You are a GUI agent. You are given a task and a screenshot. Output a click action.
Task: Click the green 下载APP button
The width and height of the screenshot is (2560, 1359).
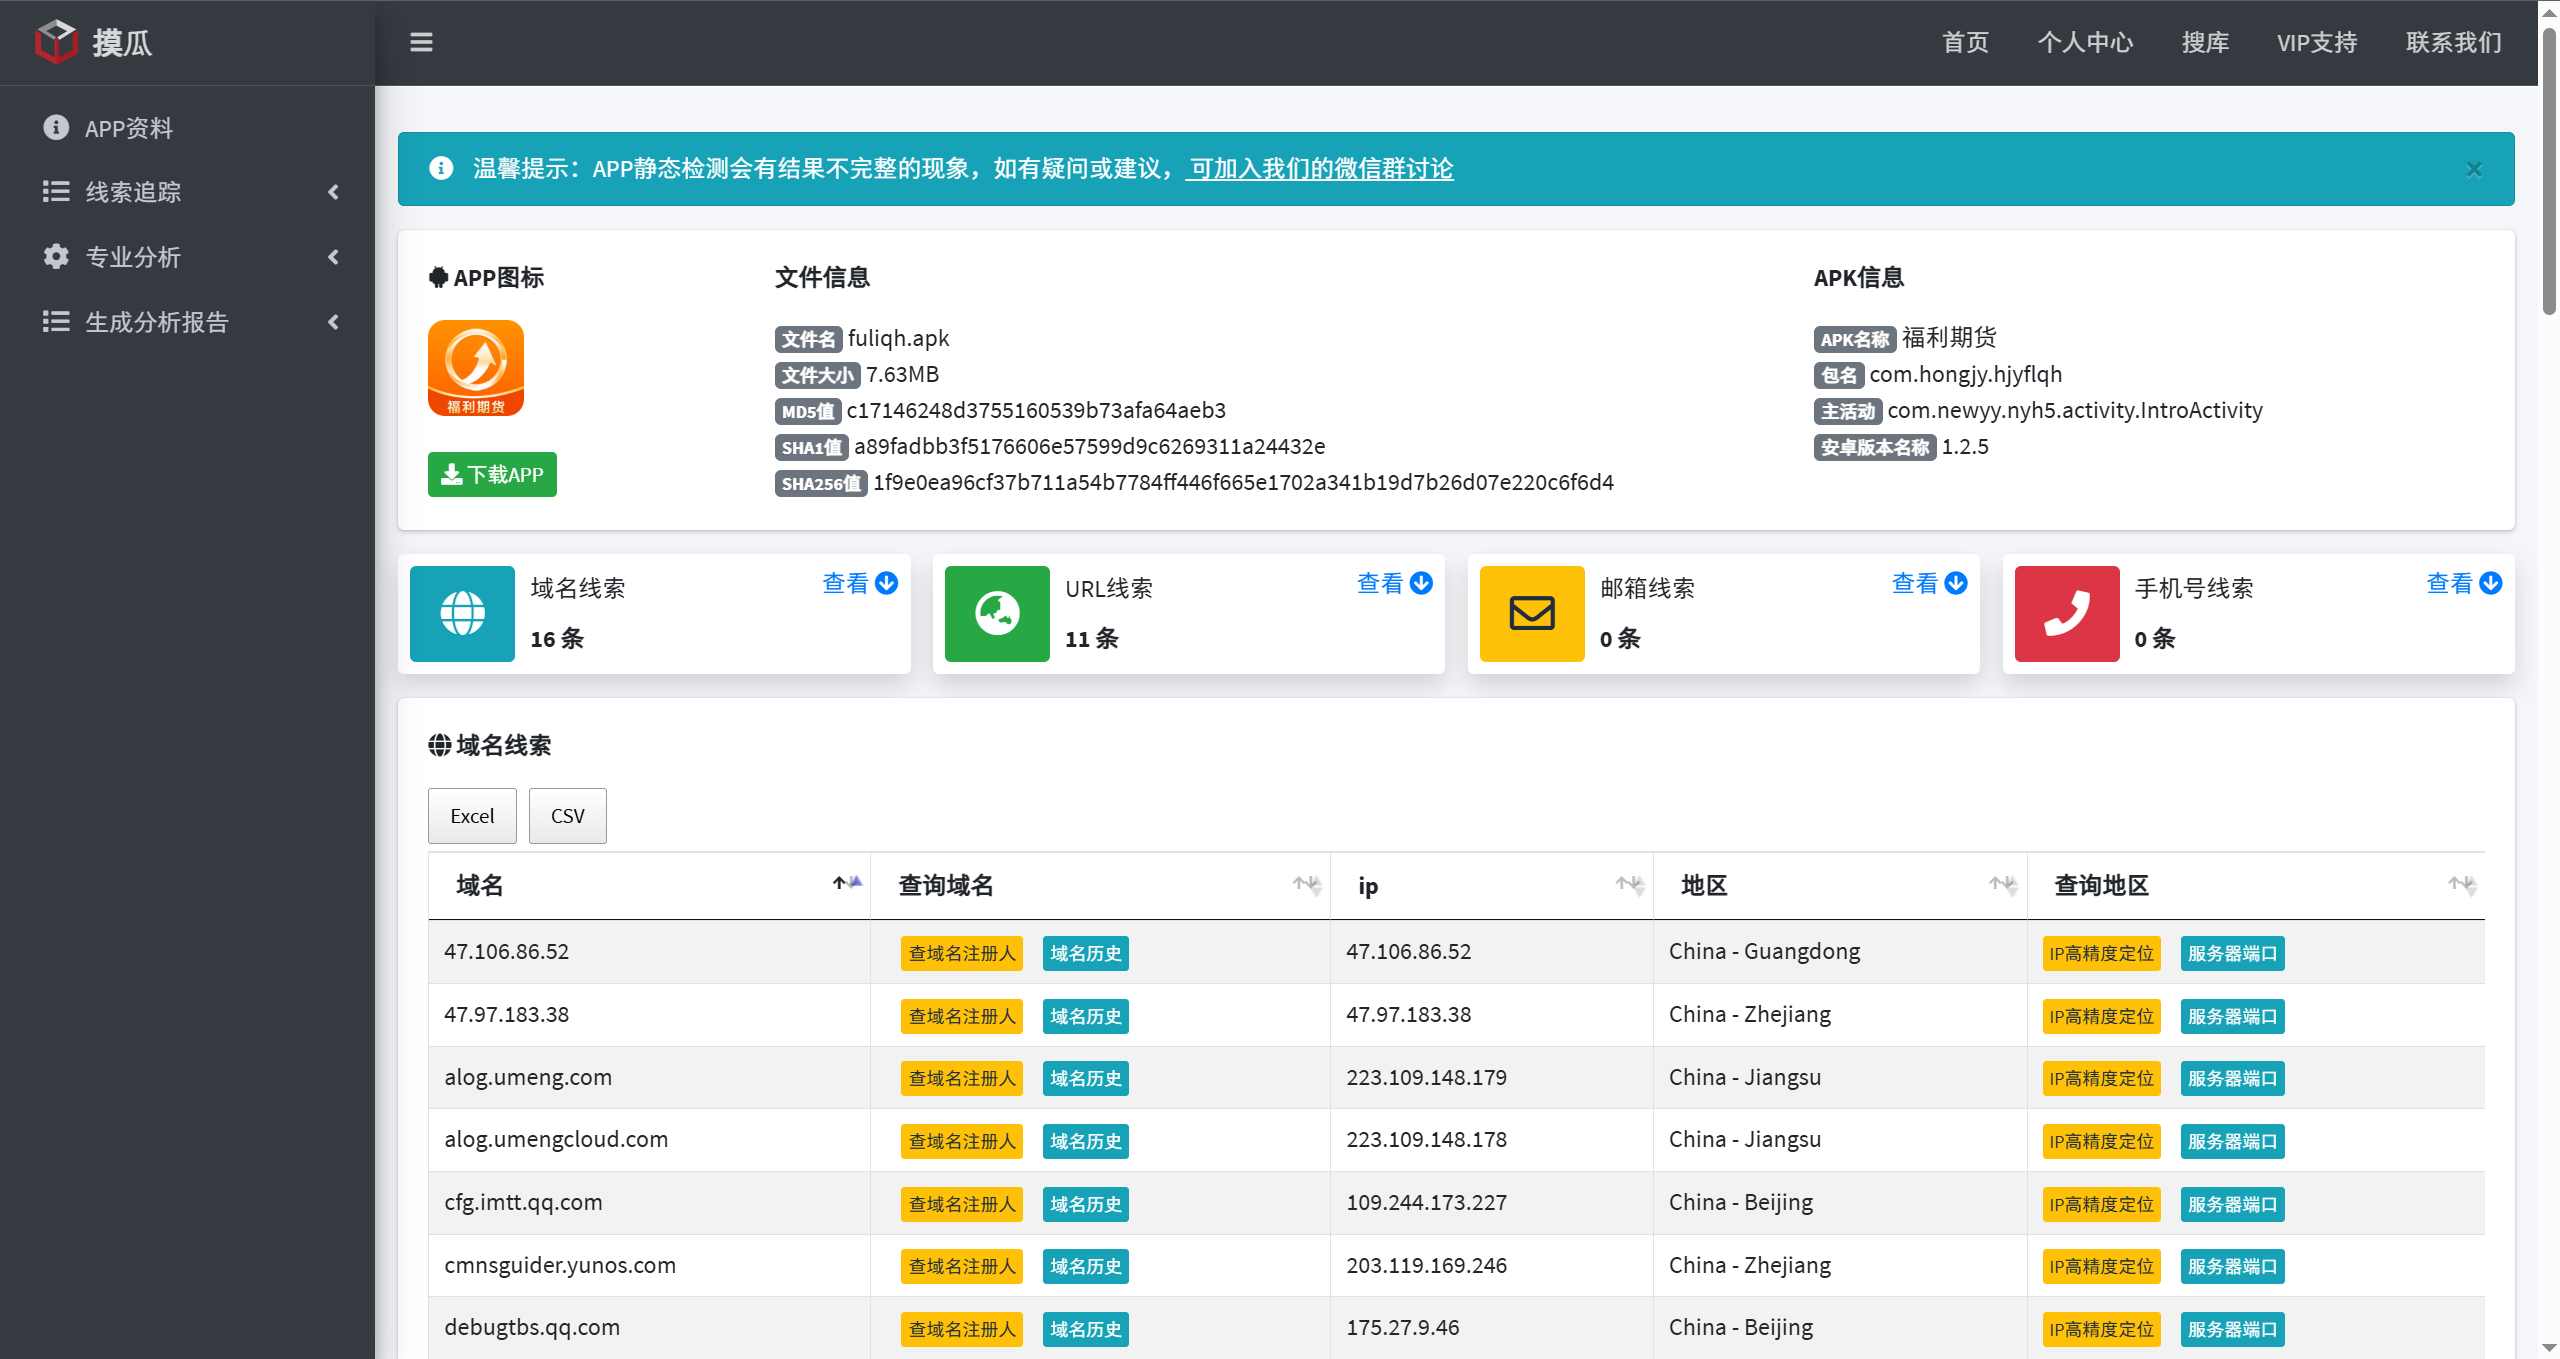[x=492, y=474]
